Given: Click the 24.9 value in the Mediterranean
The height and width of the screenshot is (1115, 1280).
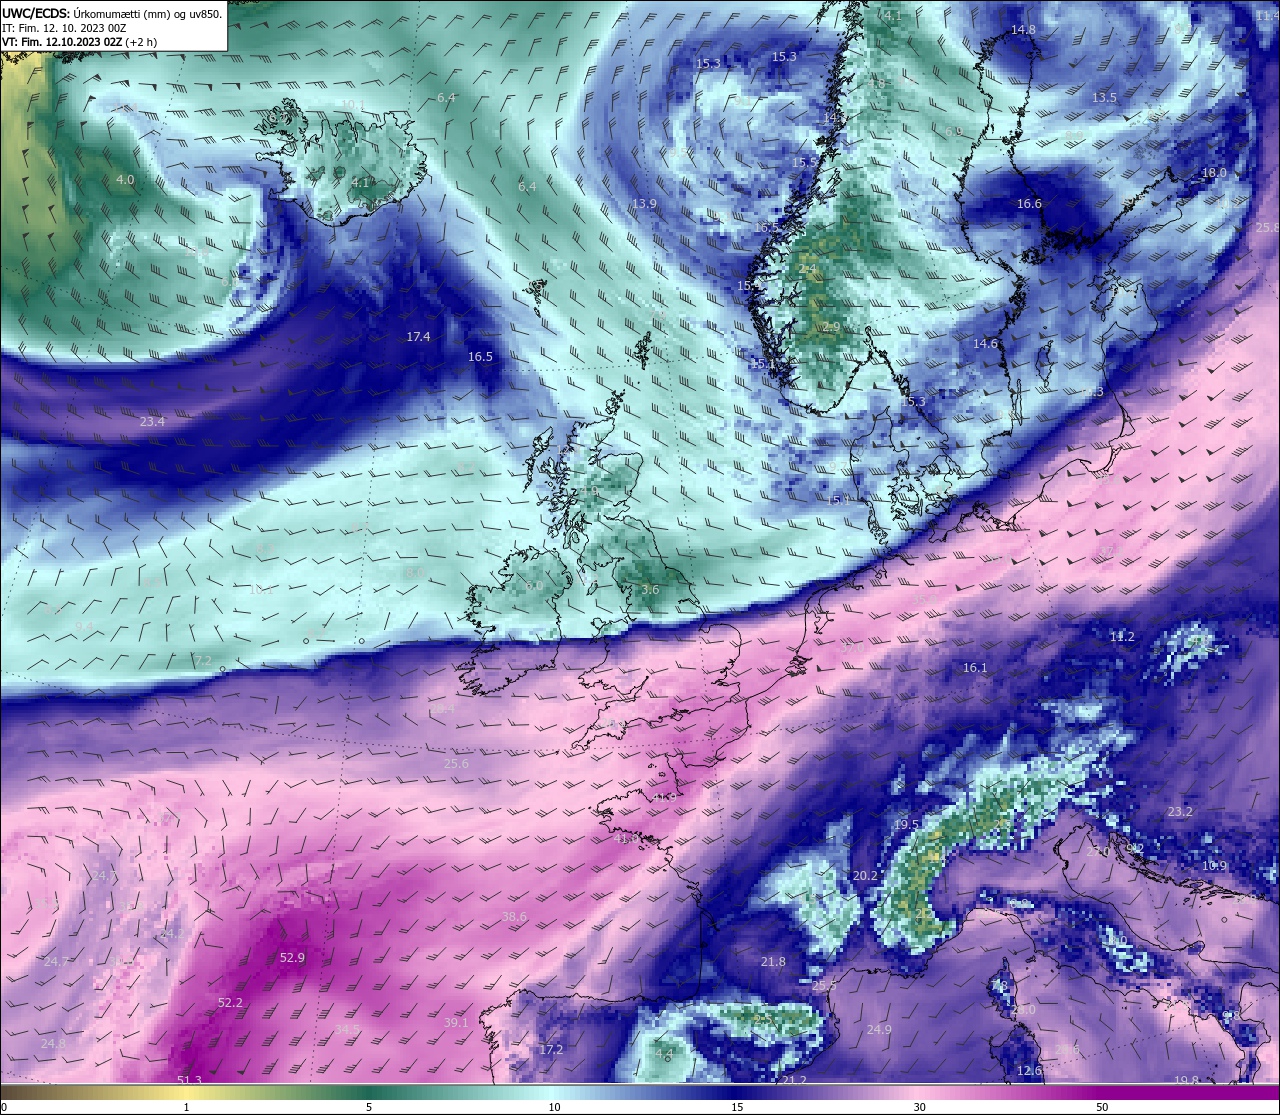Looking at the screenshot, I should (x=879, y=1030).
